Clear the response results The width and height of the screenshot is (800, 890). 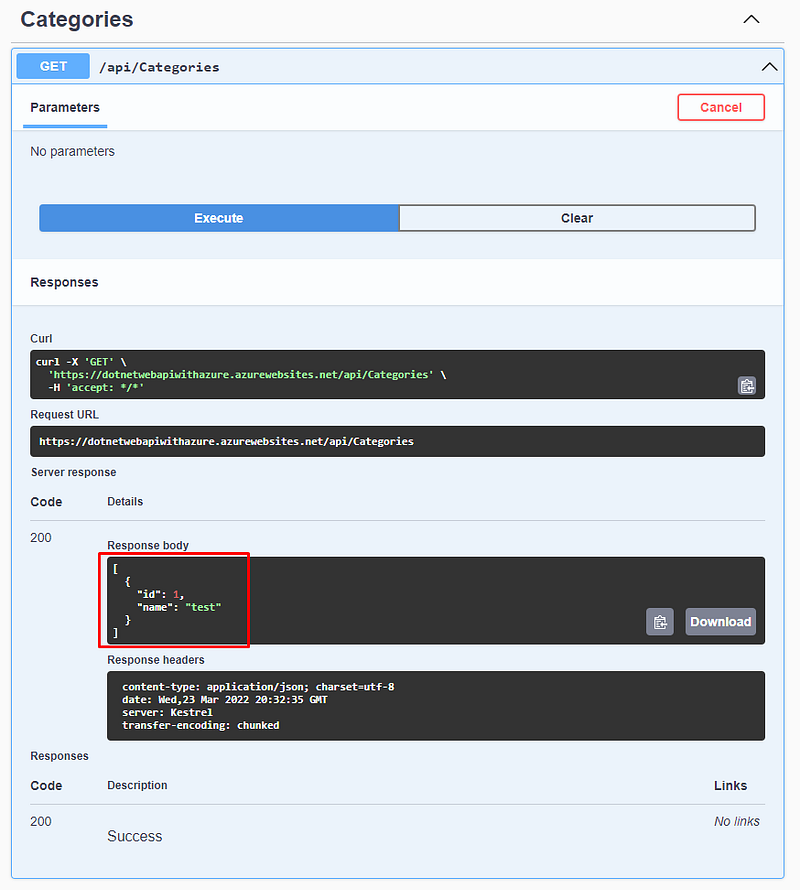pyautogui.click(x=577, y=218)
